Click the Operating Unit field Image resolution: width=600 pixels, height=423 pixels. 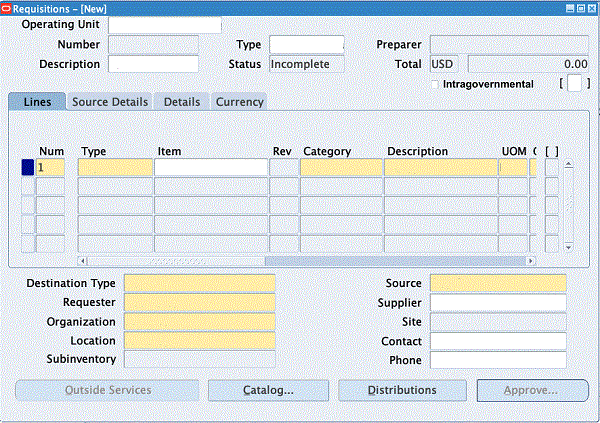165,25
